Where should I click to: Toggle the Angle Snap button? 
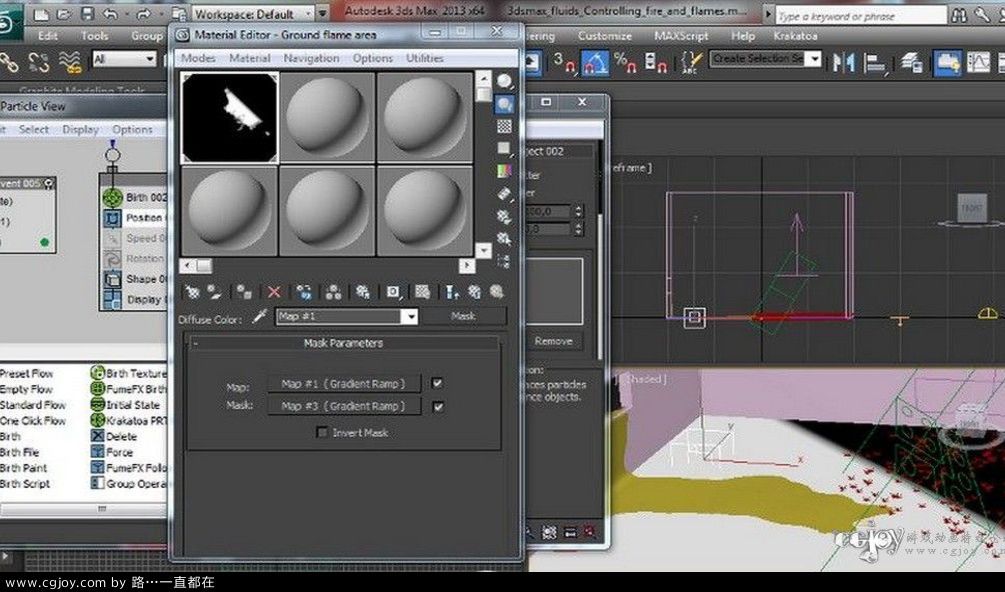coord(594,62)
